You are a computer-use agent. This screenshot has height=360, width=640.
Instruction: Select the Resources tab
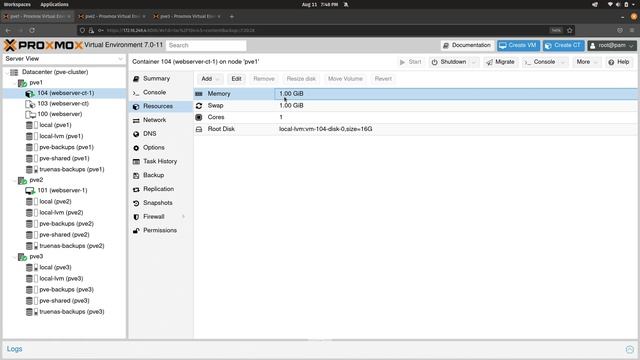click(x=158, y=106)
